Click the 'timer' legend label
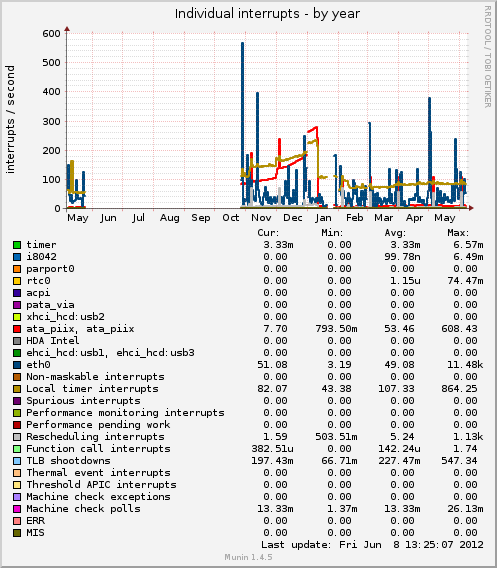The height and width of the screenshot is (568, 497). pyautogui.click(x=41, y=245)
